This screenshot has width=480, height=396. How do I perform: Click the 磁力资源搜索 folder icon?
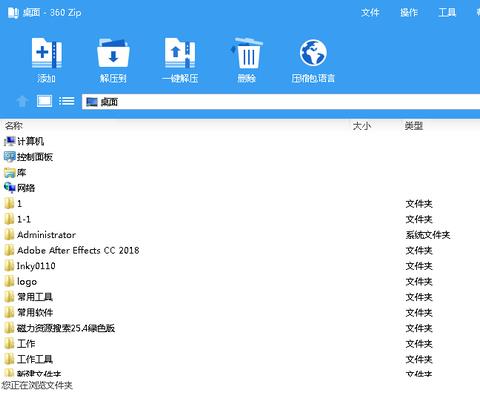(9, 328)
